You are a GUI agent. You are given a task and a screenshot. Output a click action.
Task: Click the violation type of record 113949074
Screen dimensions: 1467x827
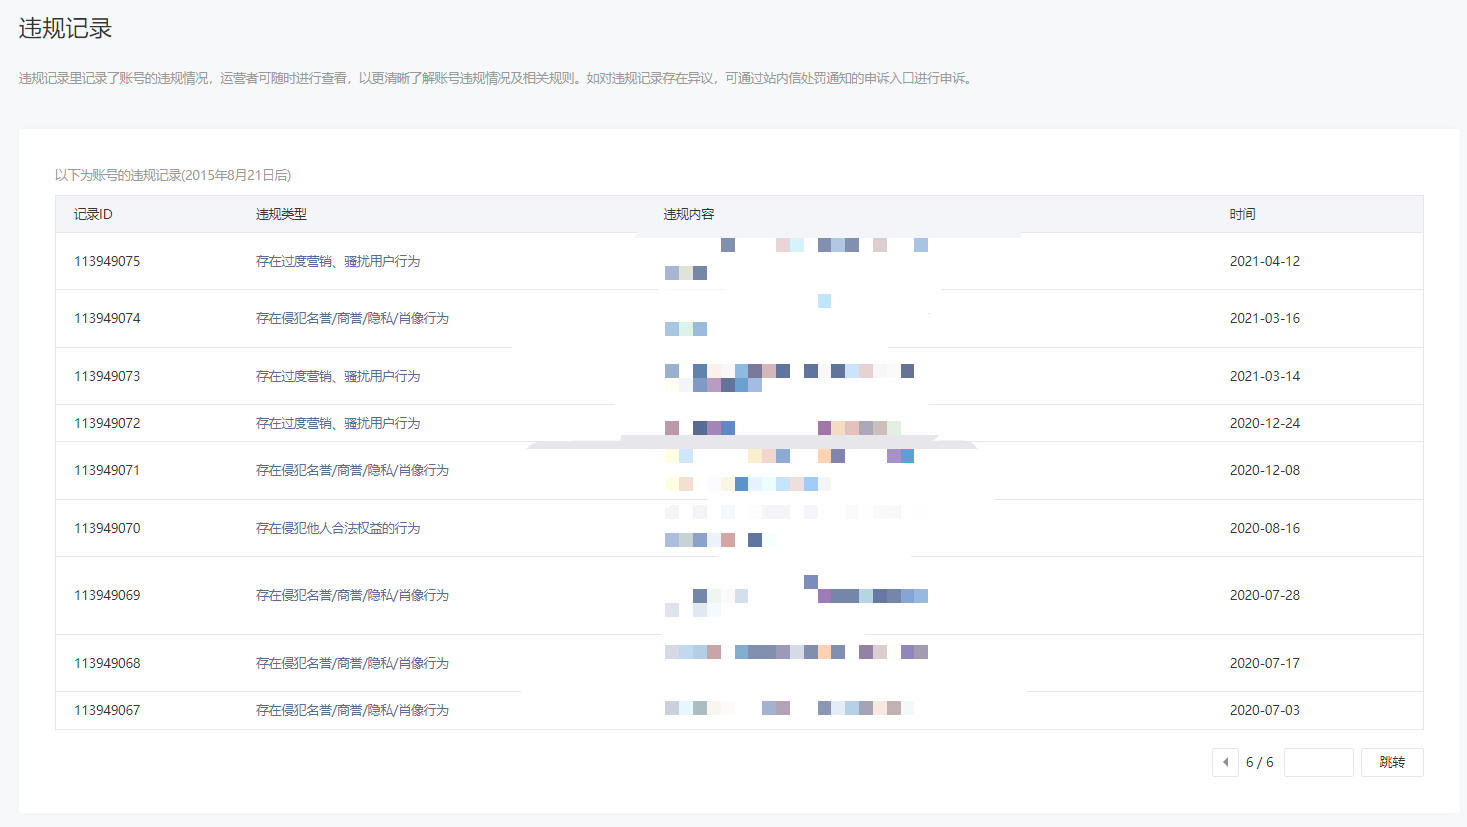pos(352,318)
